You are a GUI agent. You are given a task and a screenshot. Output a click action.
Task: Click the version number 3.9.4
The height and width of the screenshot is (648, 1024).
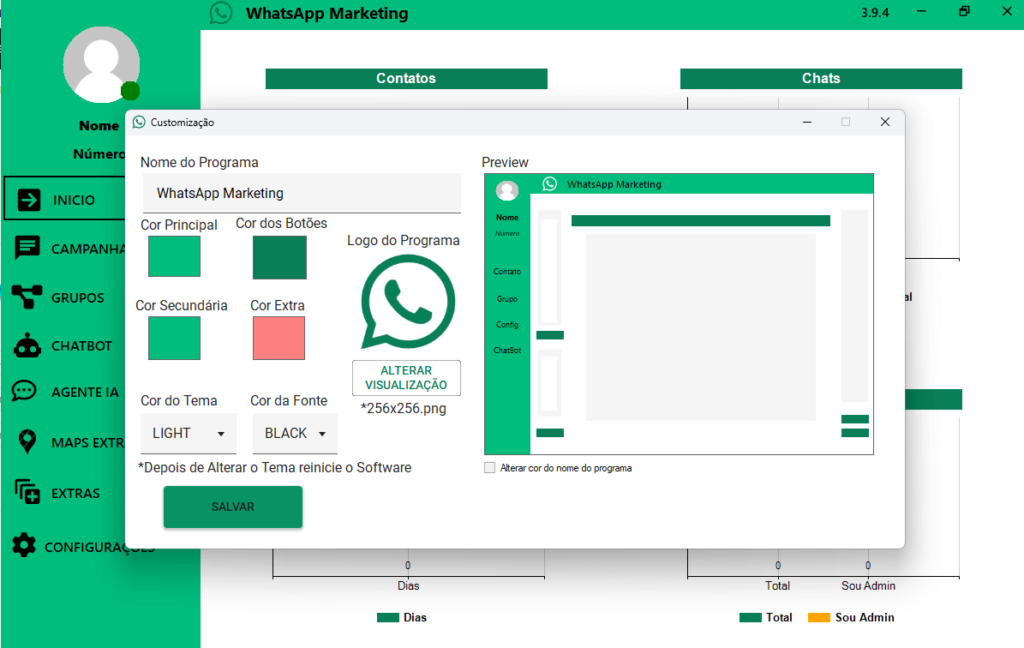[x=874, y=12]
